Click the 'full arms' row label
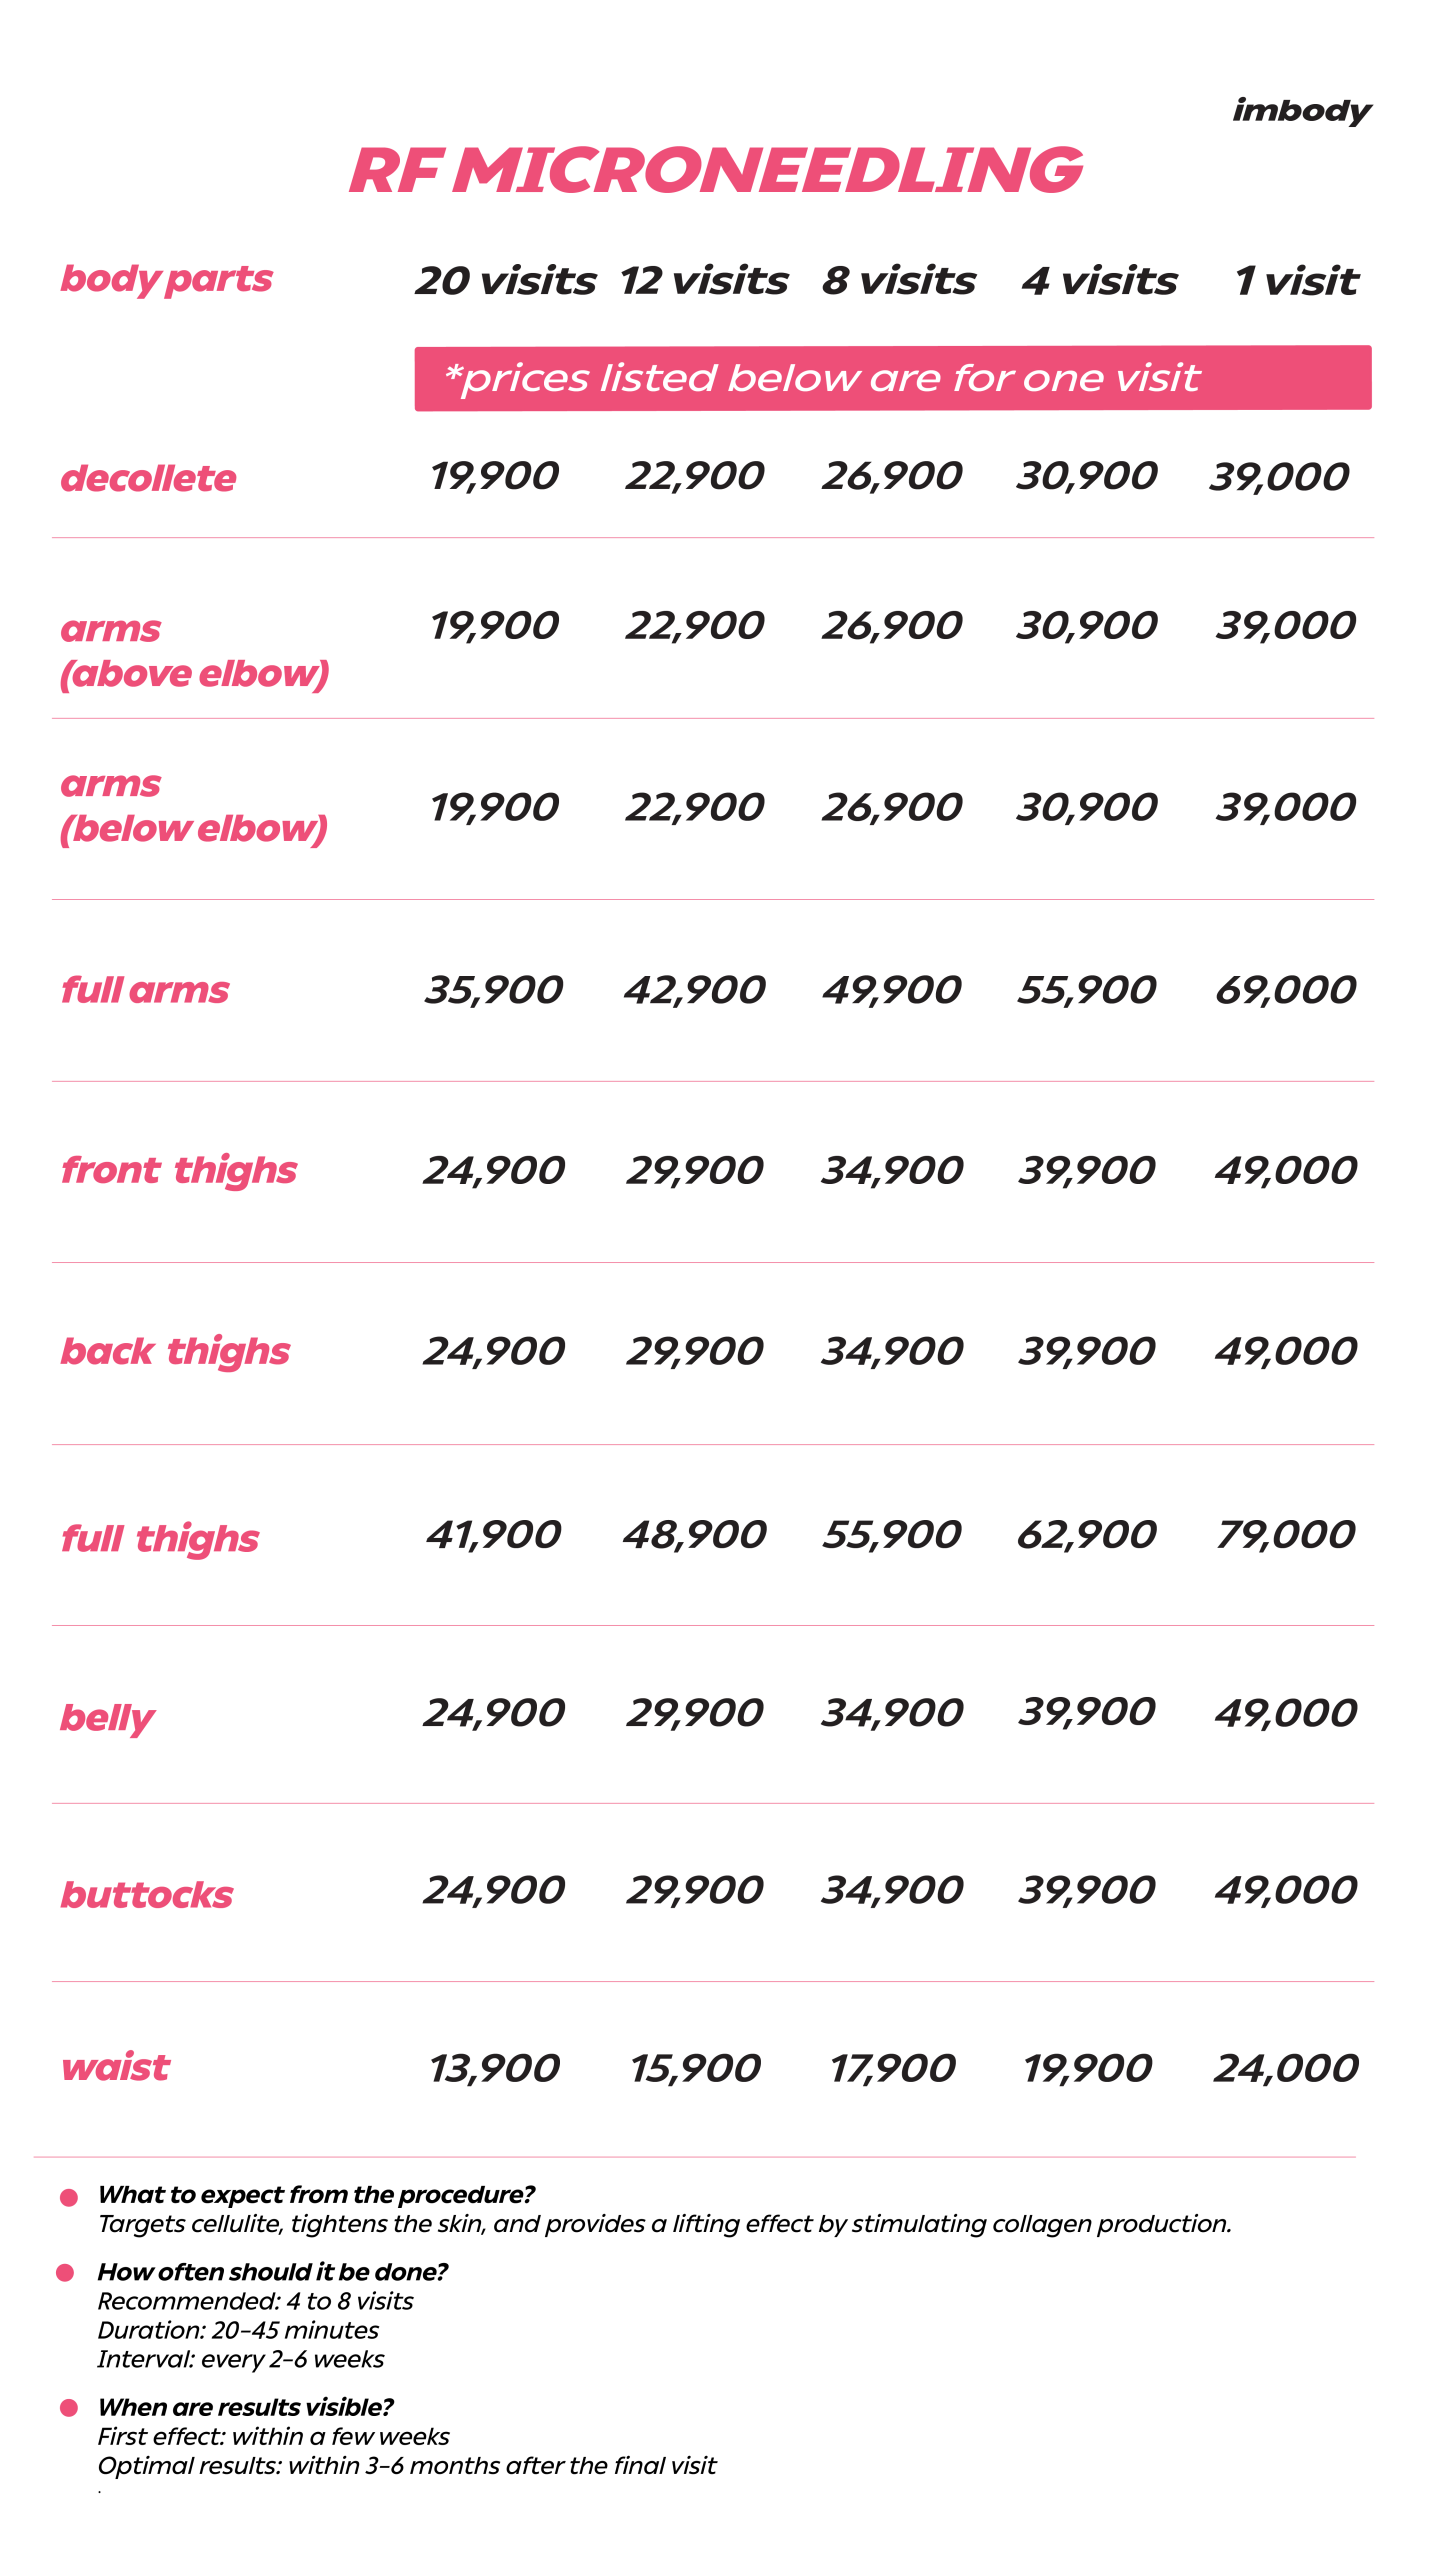 click(x=145, y=990)
